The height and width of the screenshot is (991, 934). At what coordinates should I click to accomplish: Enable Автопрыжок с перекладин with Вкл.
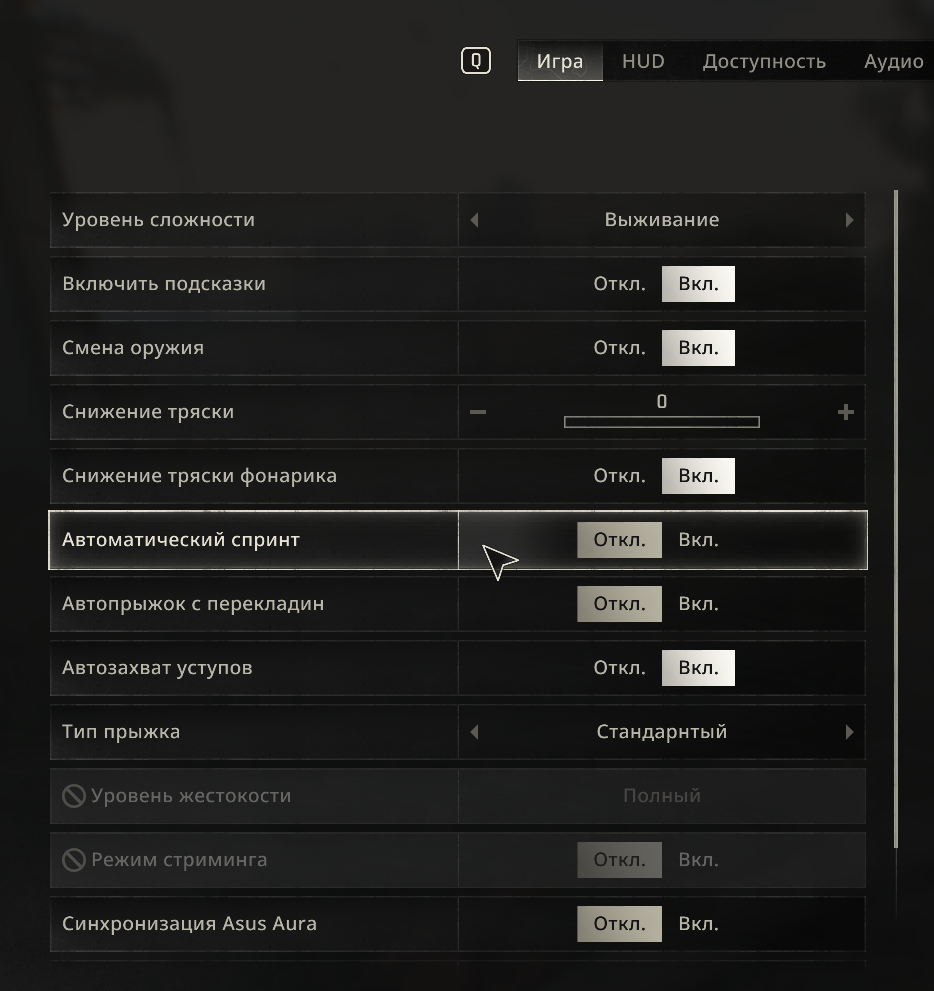698,604
